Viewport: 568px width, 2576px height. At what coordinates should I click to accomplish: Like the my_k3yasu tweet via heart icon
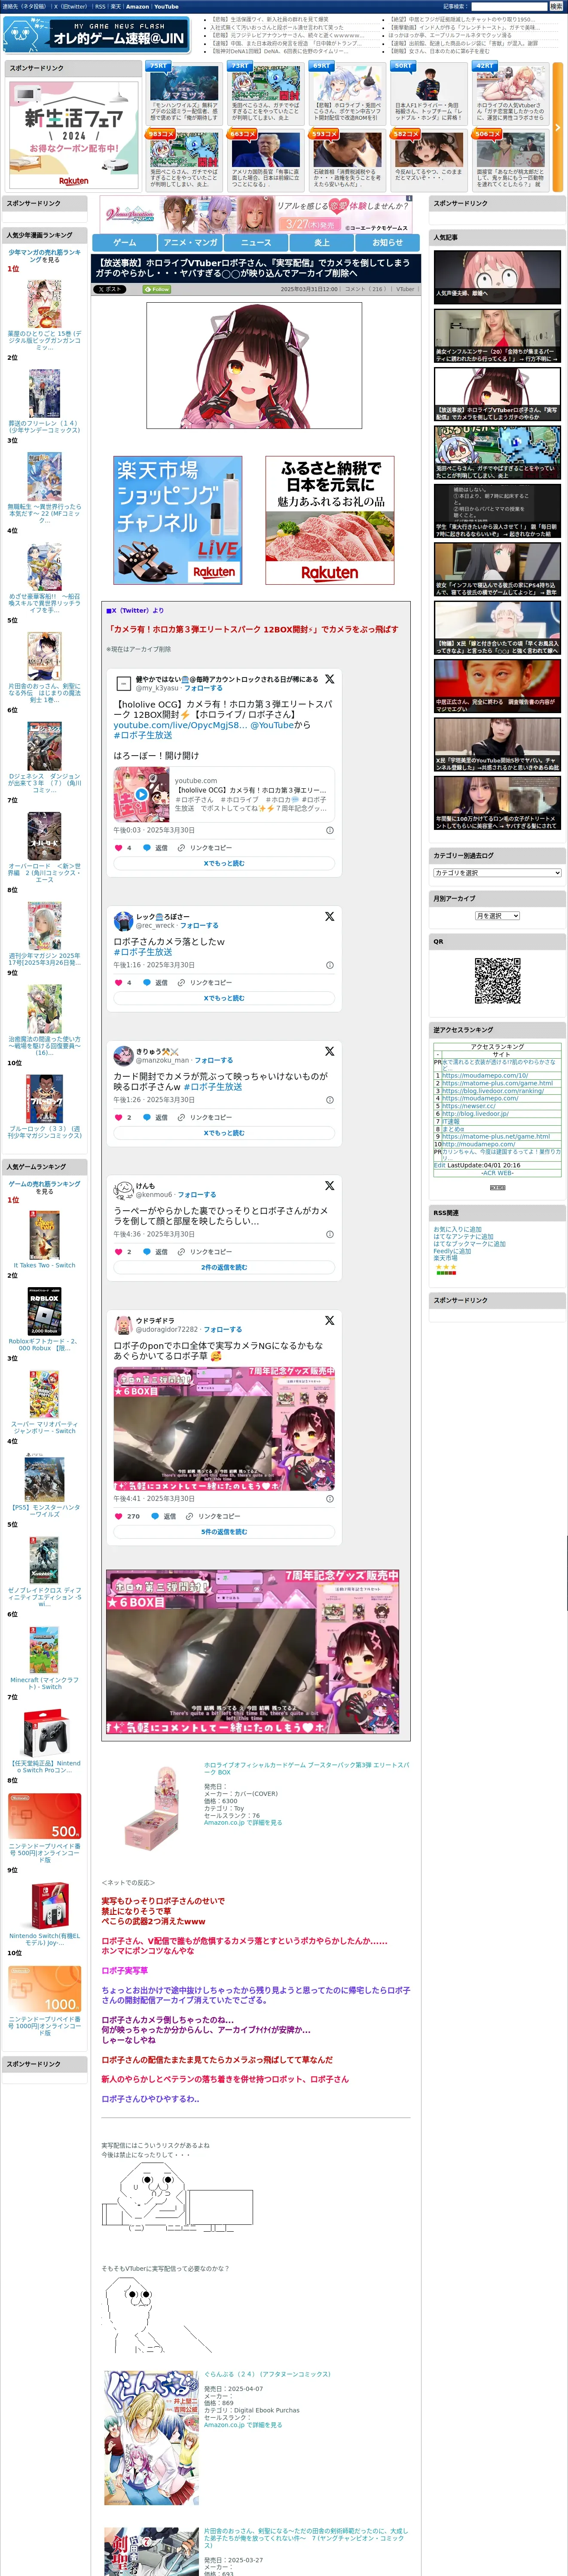pos(118,847)
